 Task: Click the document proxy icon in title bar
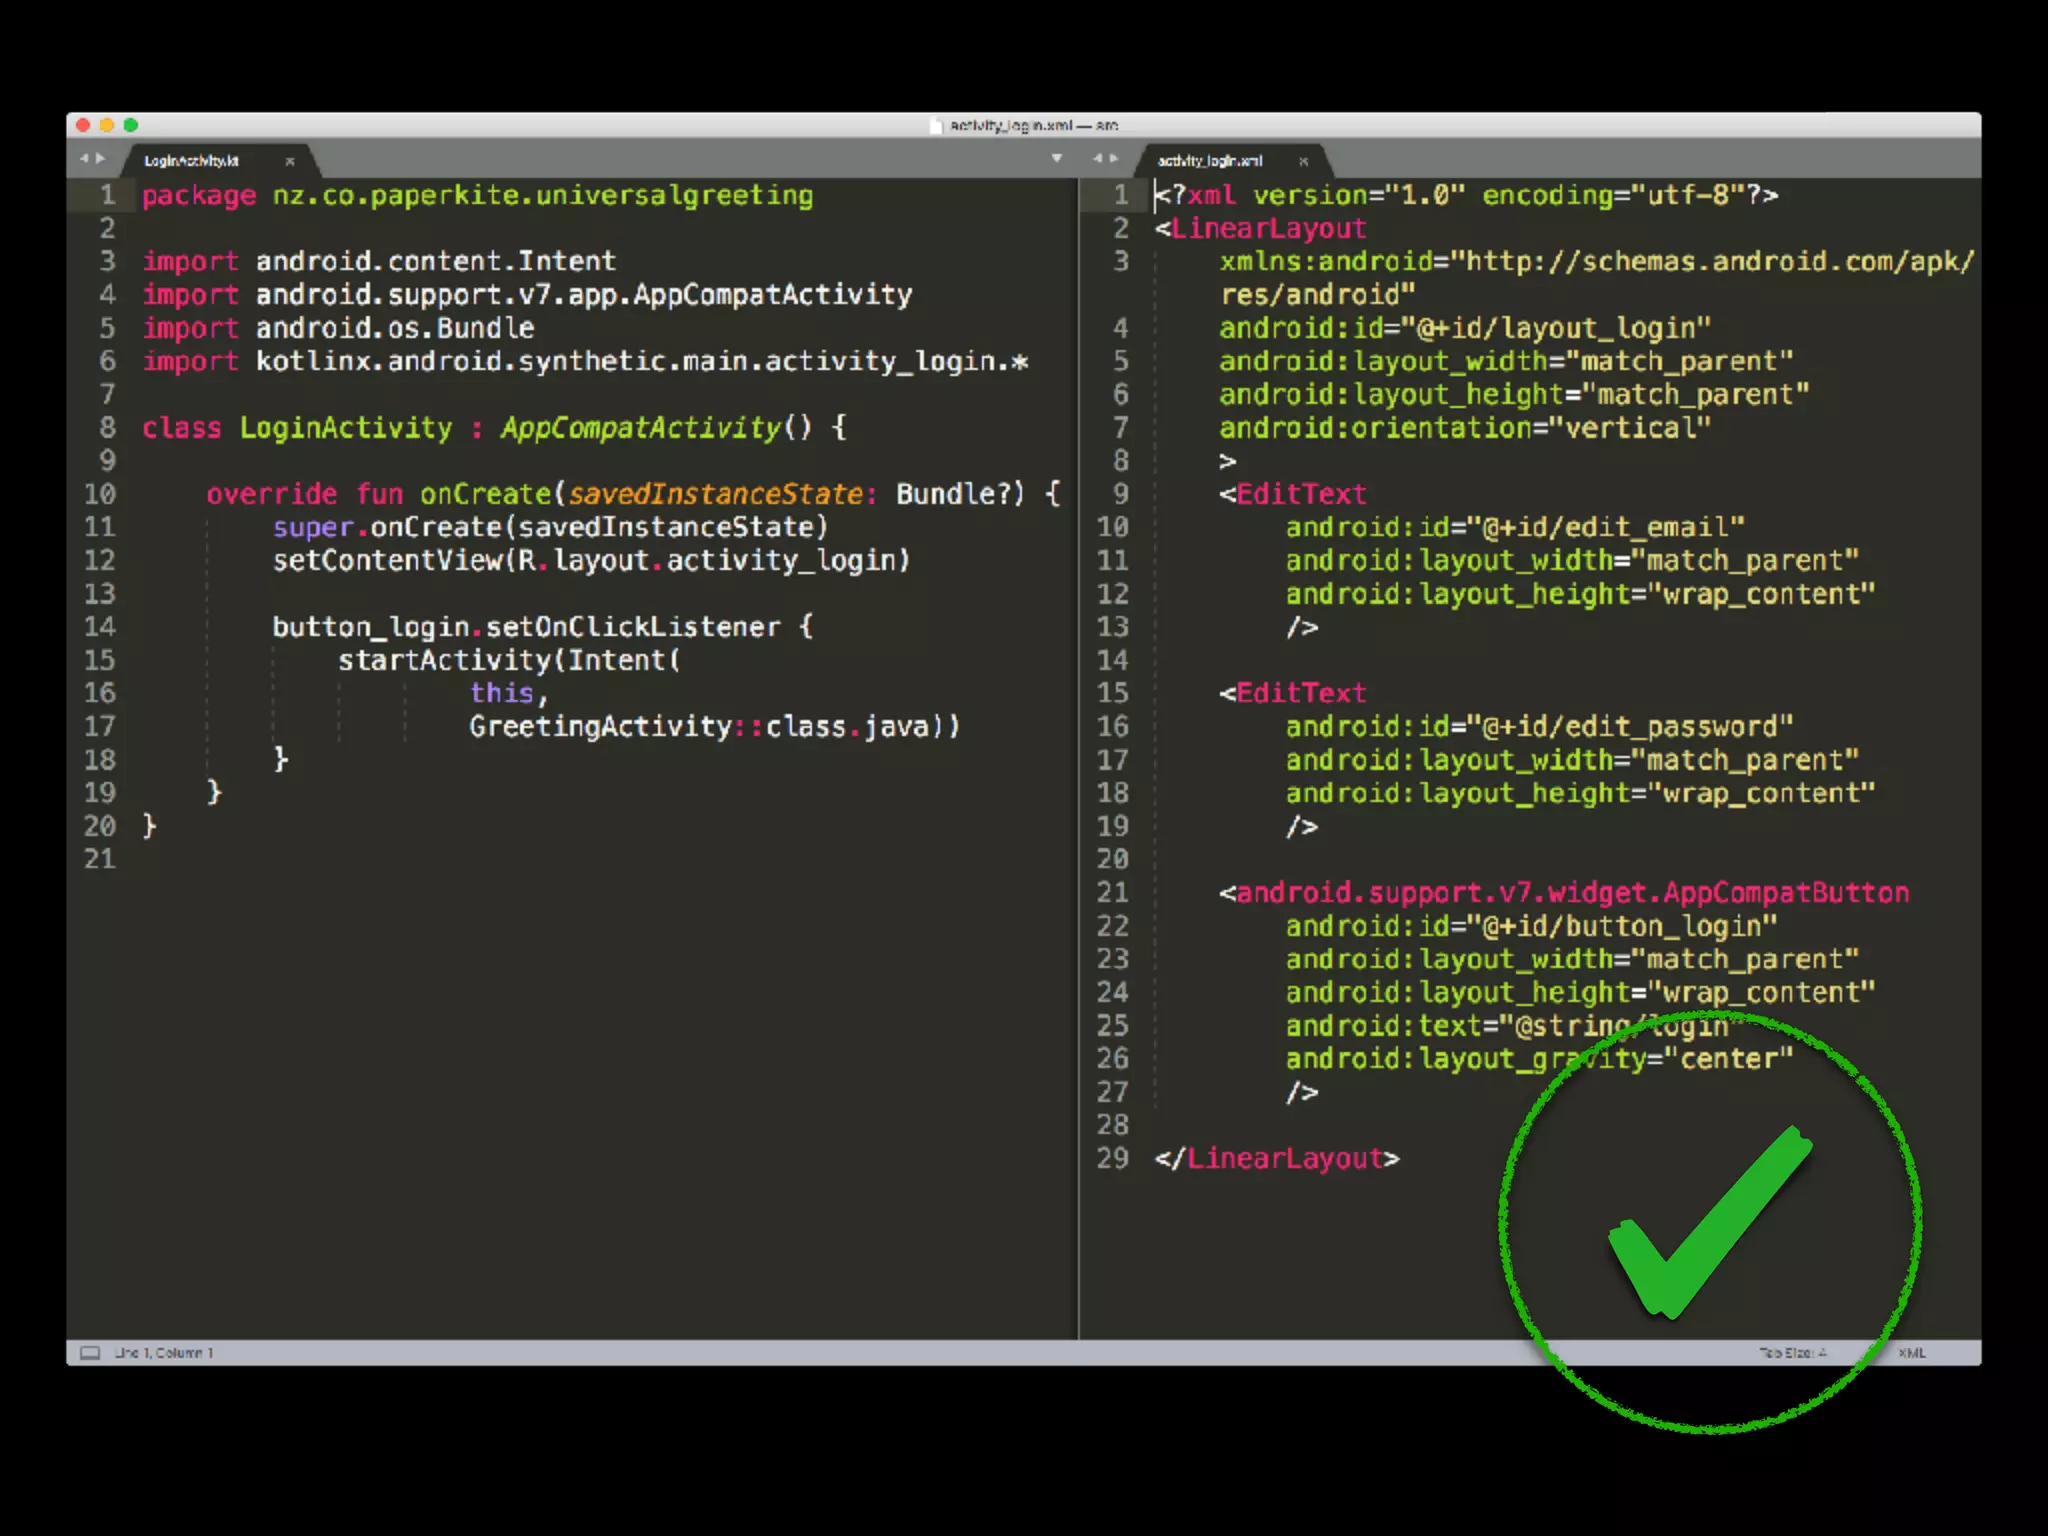pos(936,125)
